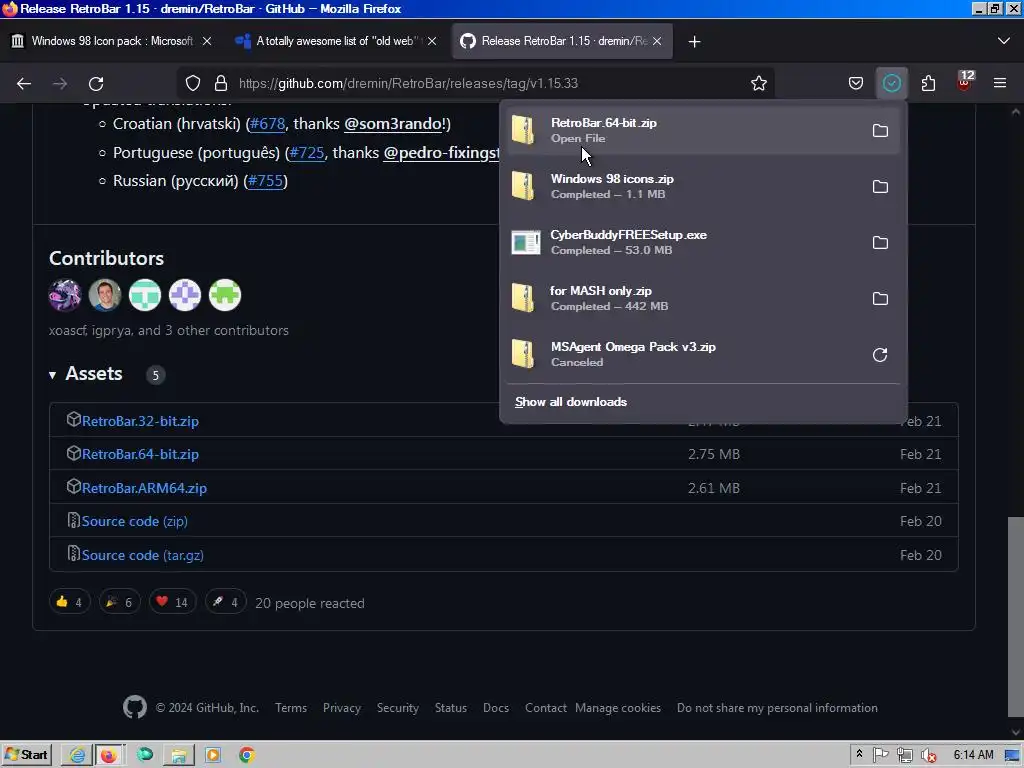Screen dimensions: 1024x768
Task: Open the Windows Start menu
Action: click(27, 756)
